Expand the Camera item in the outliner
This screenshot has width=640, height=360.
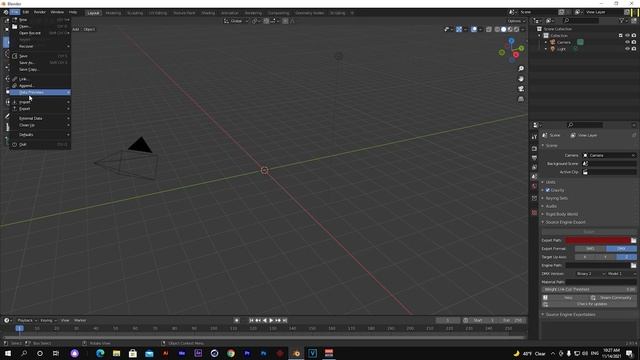[546, 42]
